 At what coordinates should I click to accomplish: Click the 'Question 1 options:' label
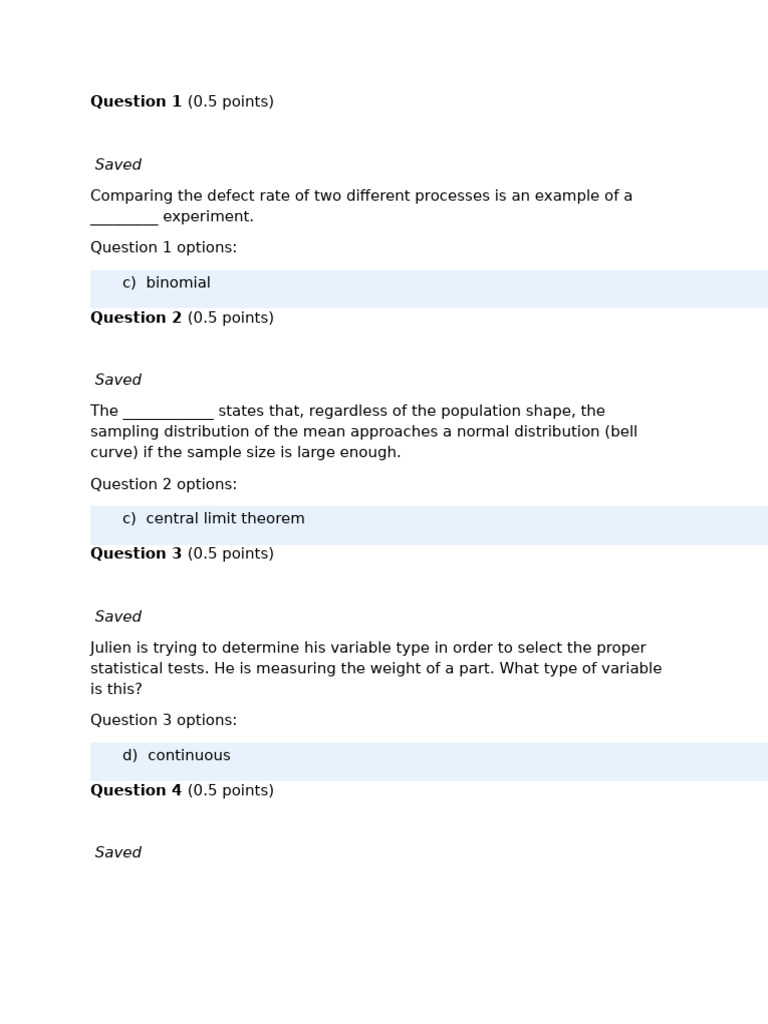point(163,248)
